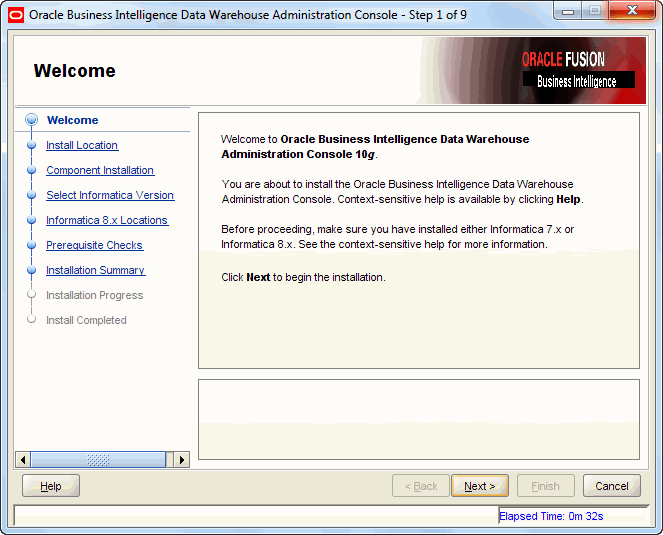This screenshot has width=663, height=535.
Task: Click the left scroll arrow of step list
Action: coord(23,460)
